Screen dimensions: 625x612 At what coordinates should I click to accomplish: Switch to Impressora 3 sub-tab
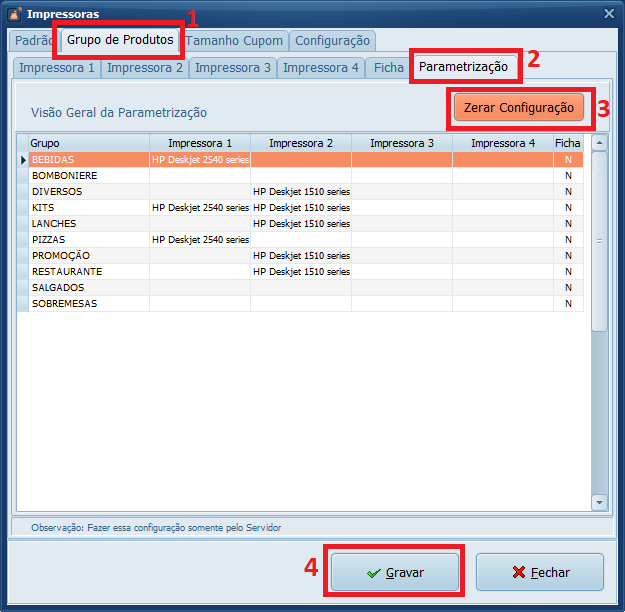pos(232,68)
